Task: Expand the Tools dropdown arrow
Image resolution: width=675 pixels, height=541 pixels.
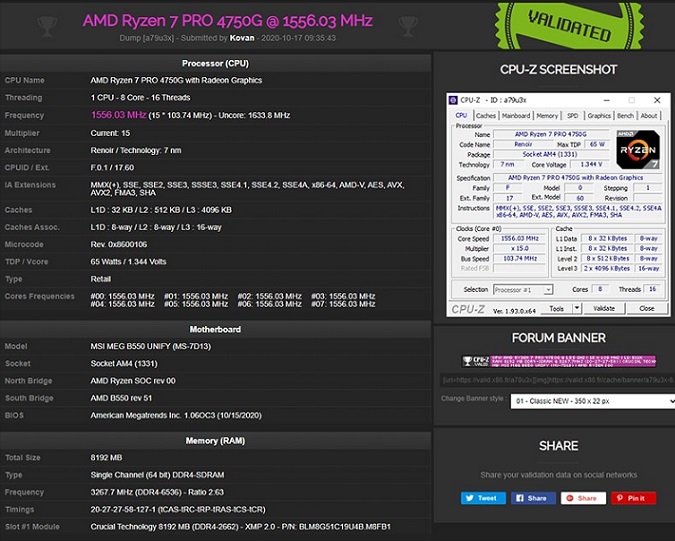Action: [x=577, y=308]
